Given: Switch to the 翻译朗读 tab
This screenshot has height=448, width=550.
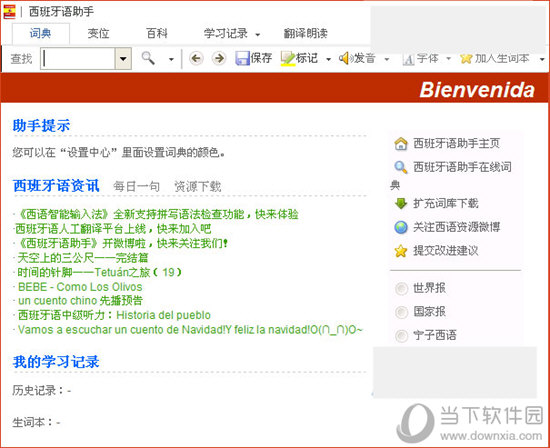Looking at the screenshot, I should [x=306, y=33].
